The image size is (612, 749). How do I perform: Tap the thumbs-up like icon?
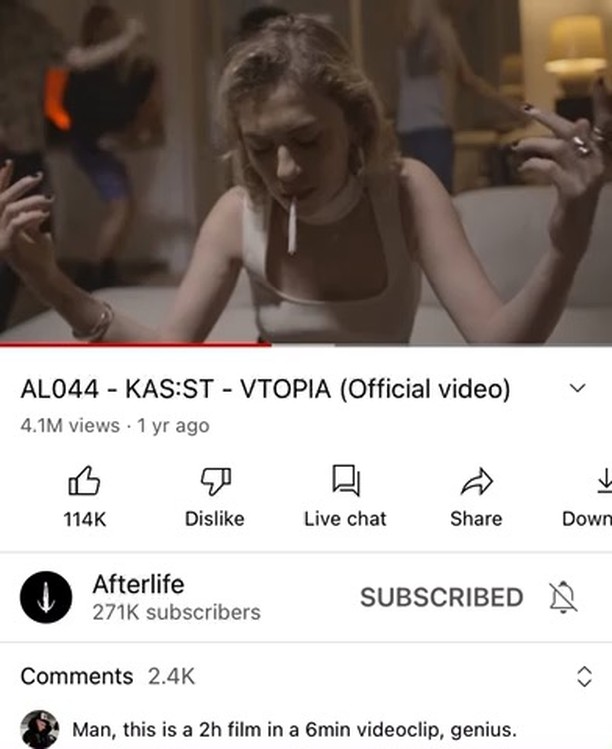[85, 481]
